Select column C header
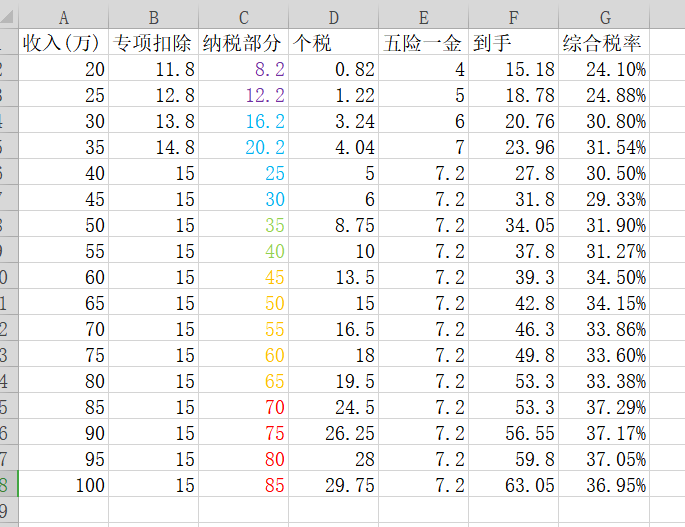This screenshot has width=685, height=527. click(243, 18)
